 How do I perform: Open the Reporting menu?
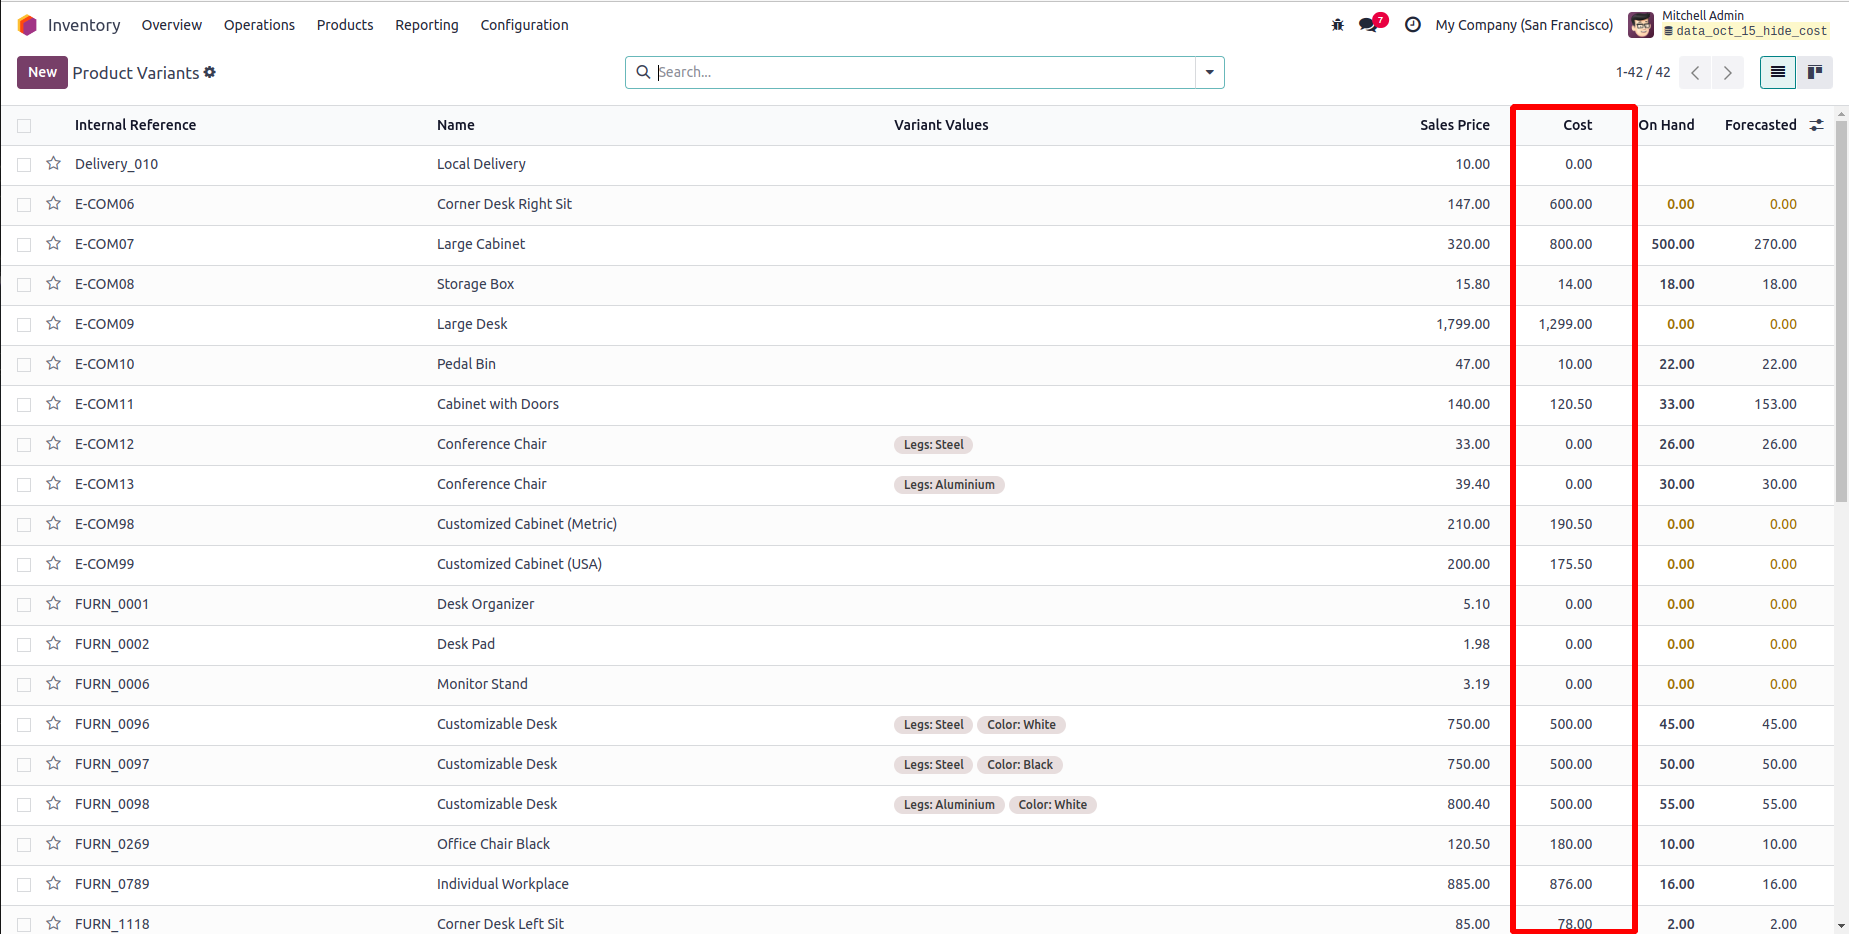tap(426, 25)
